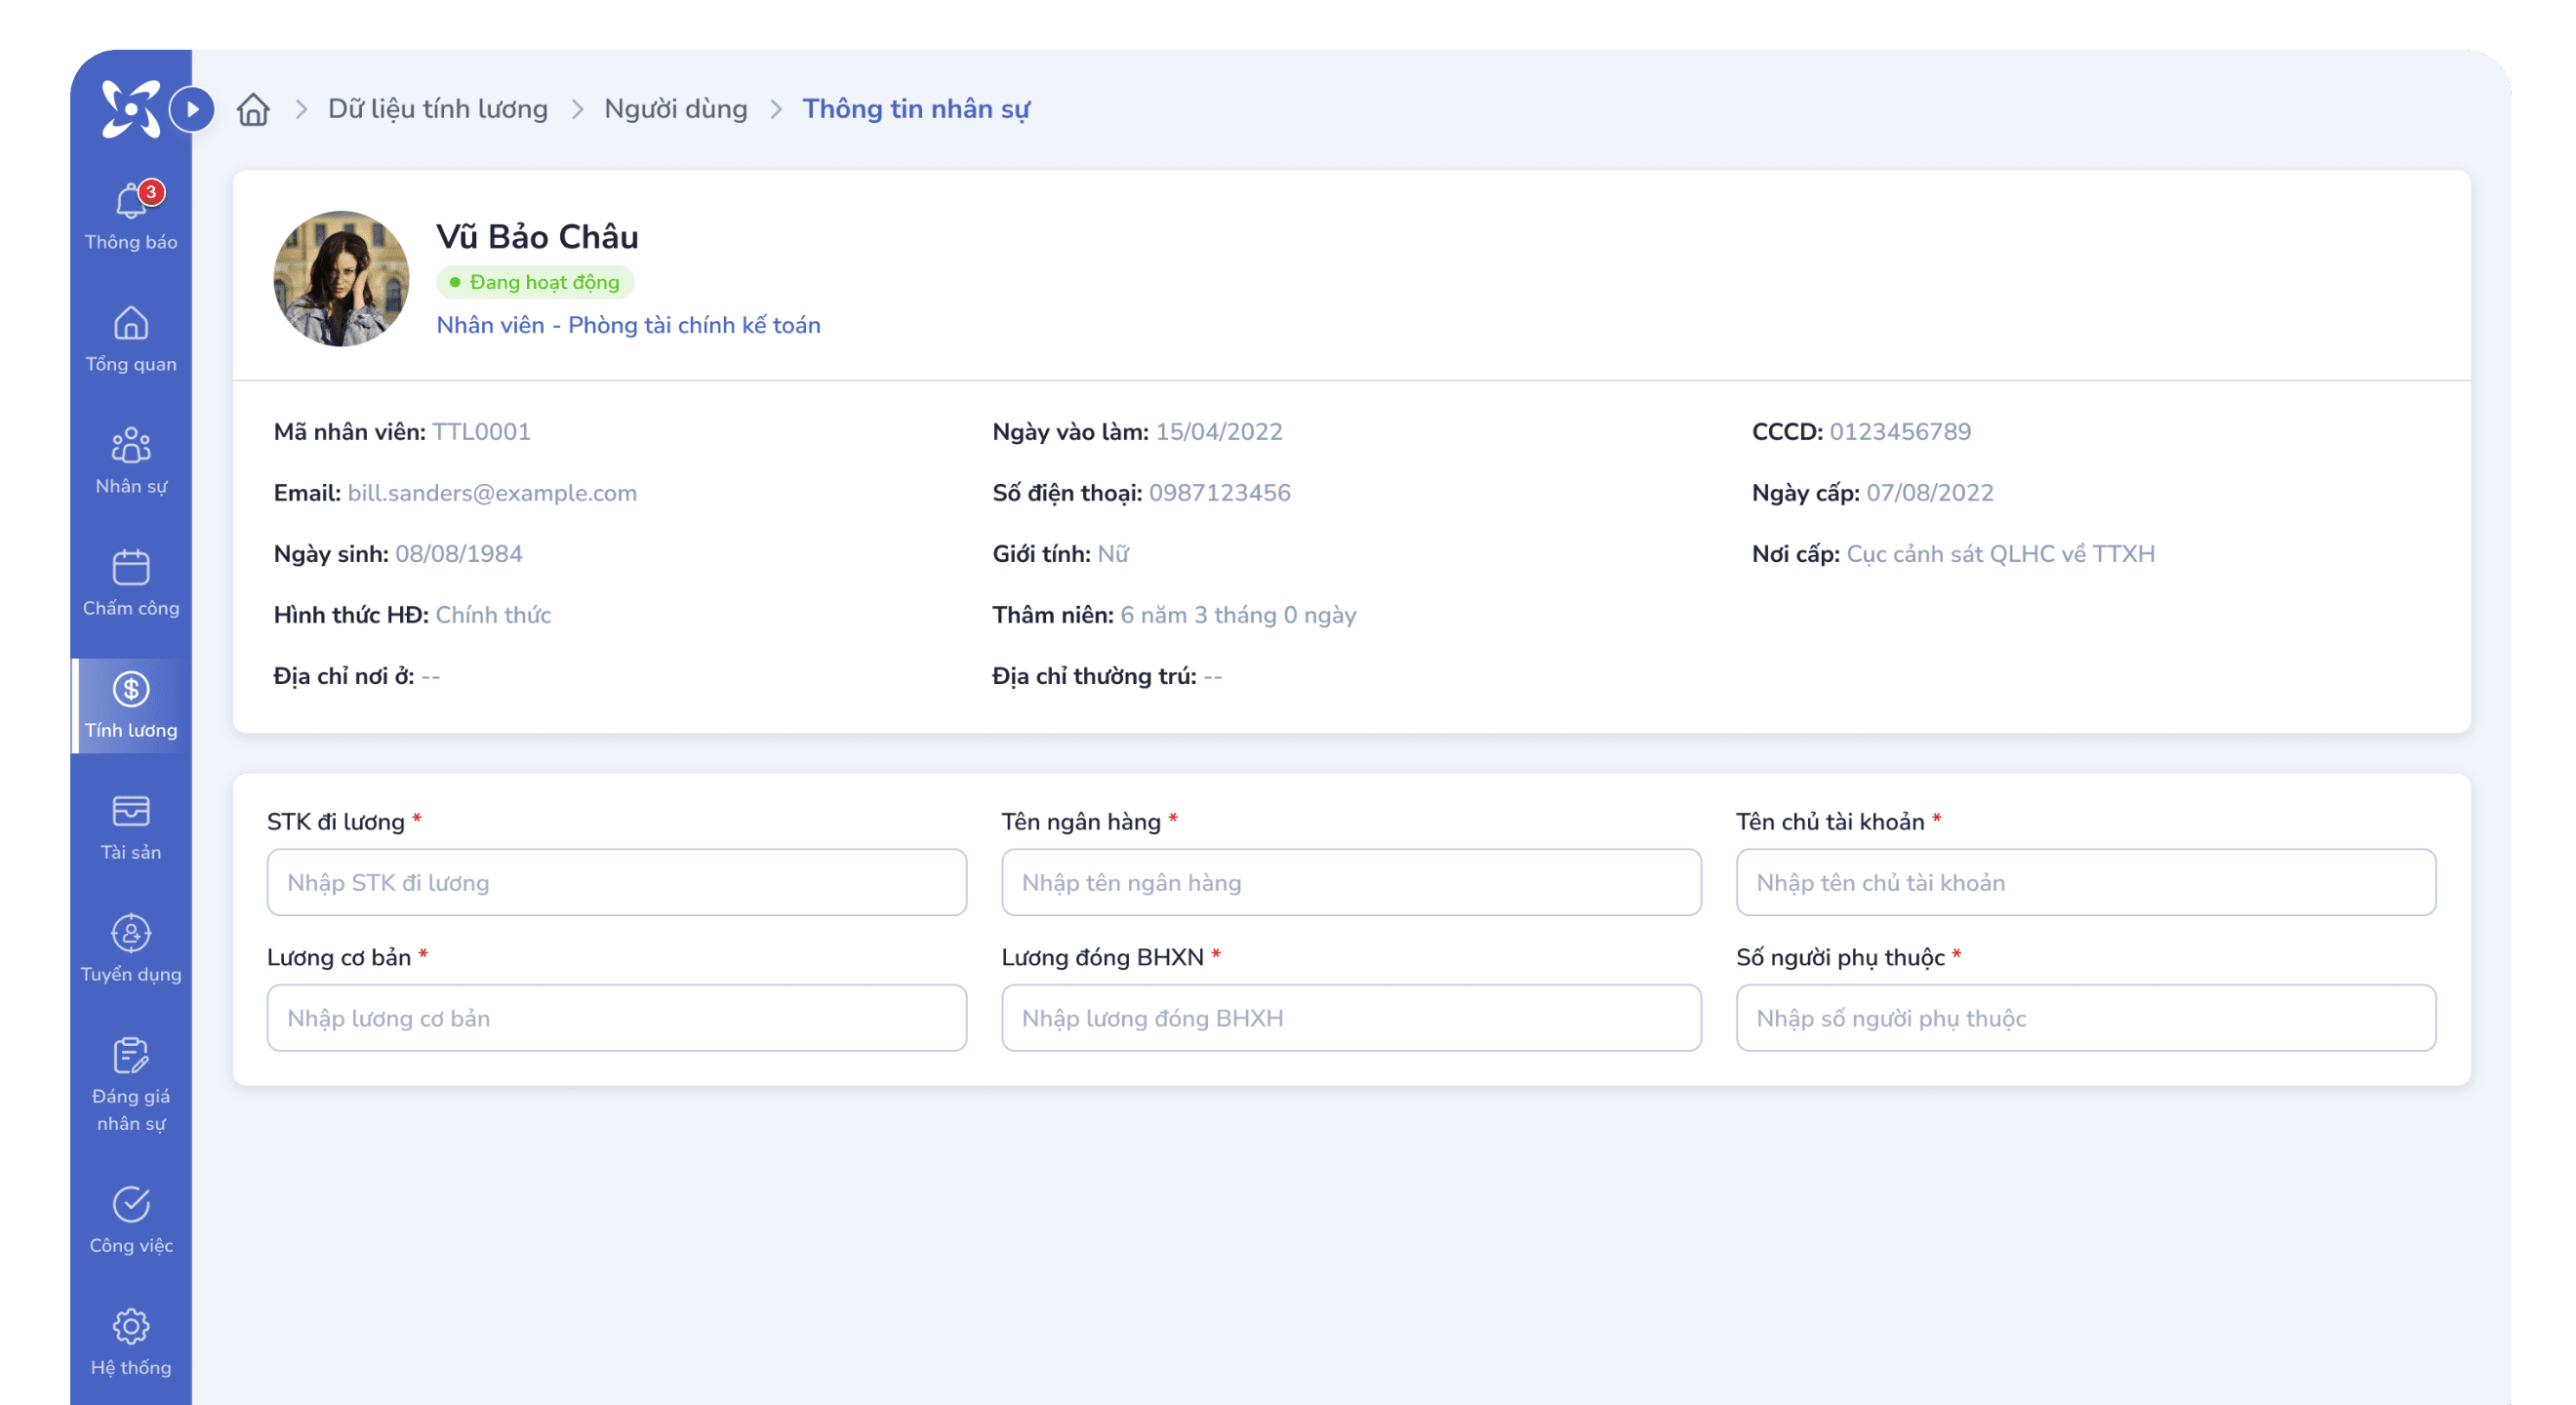Open Đánh giá nhân sự evaluation icon
The width and height of the screenshot is (2576, 1405).
131,1056
